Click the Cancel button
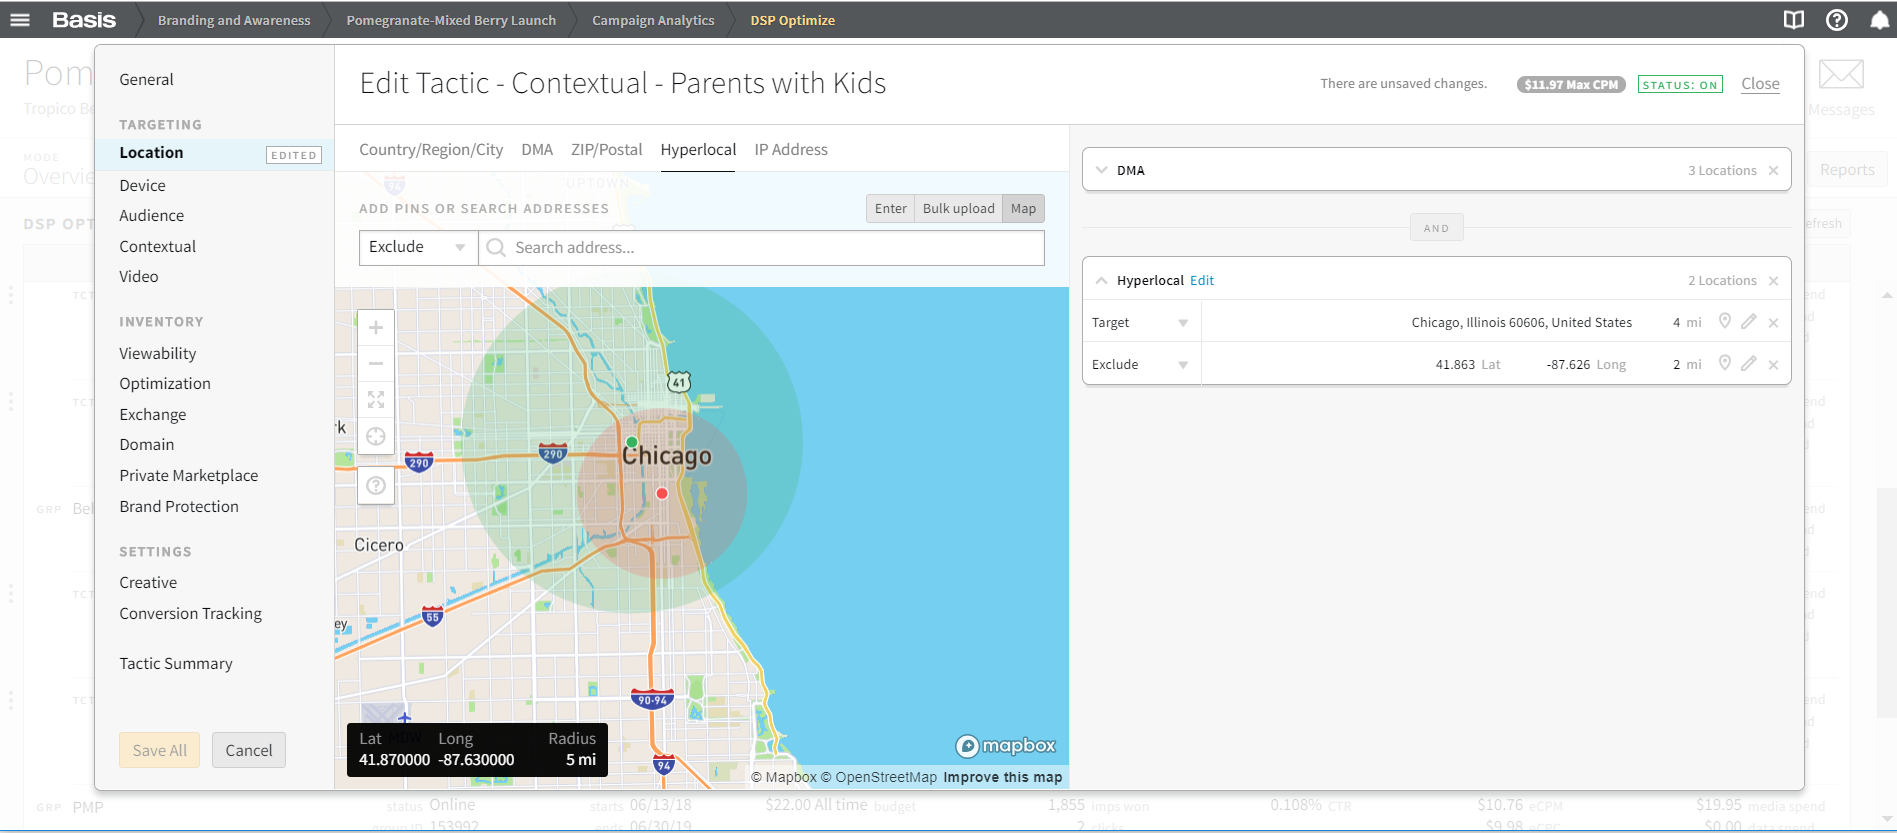Viewport: 1897px width, 833px height. point(248,751)
